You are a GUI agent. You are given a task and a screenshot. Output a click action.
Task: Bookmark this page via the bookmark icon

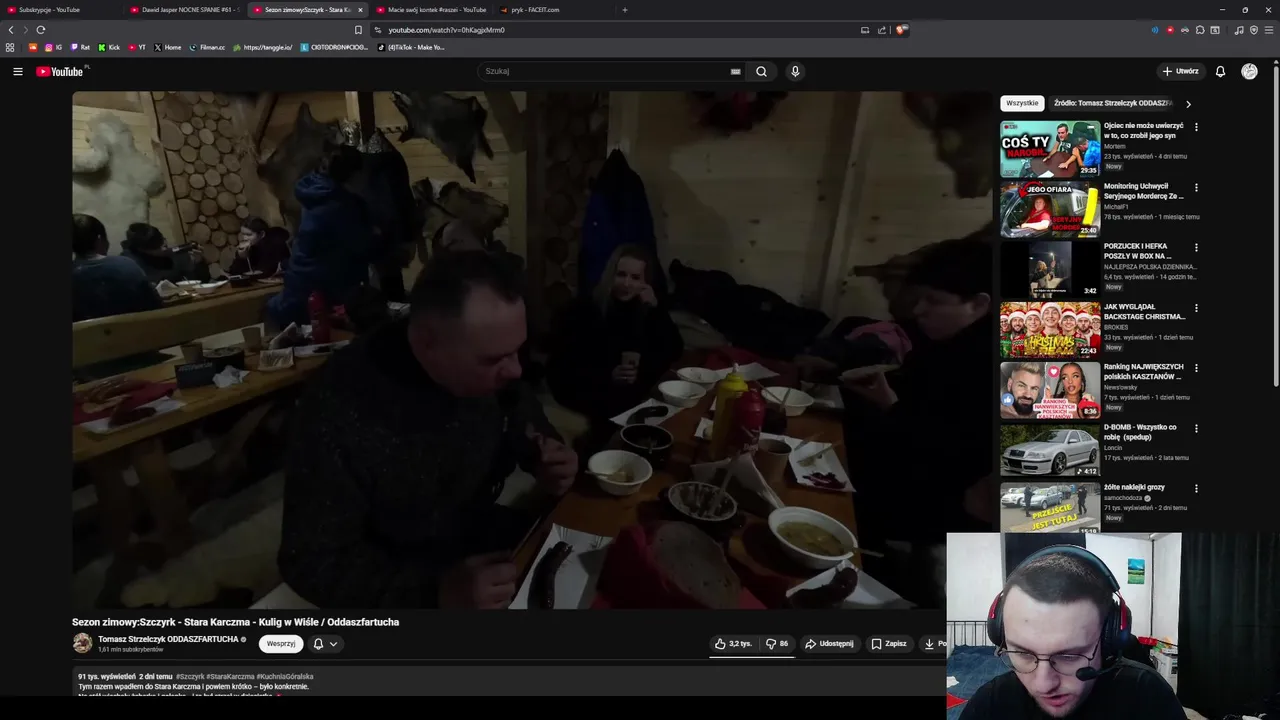(358, 30)
